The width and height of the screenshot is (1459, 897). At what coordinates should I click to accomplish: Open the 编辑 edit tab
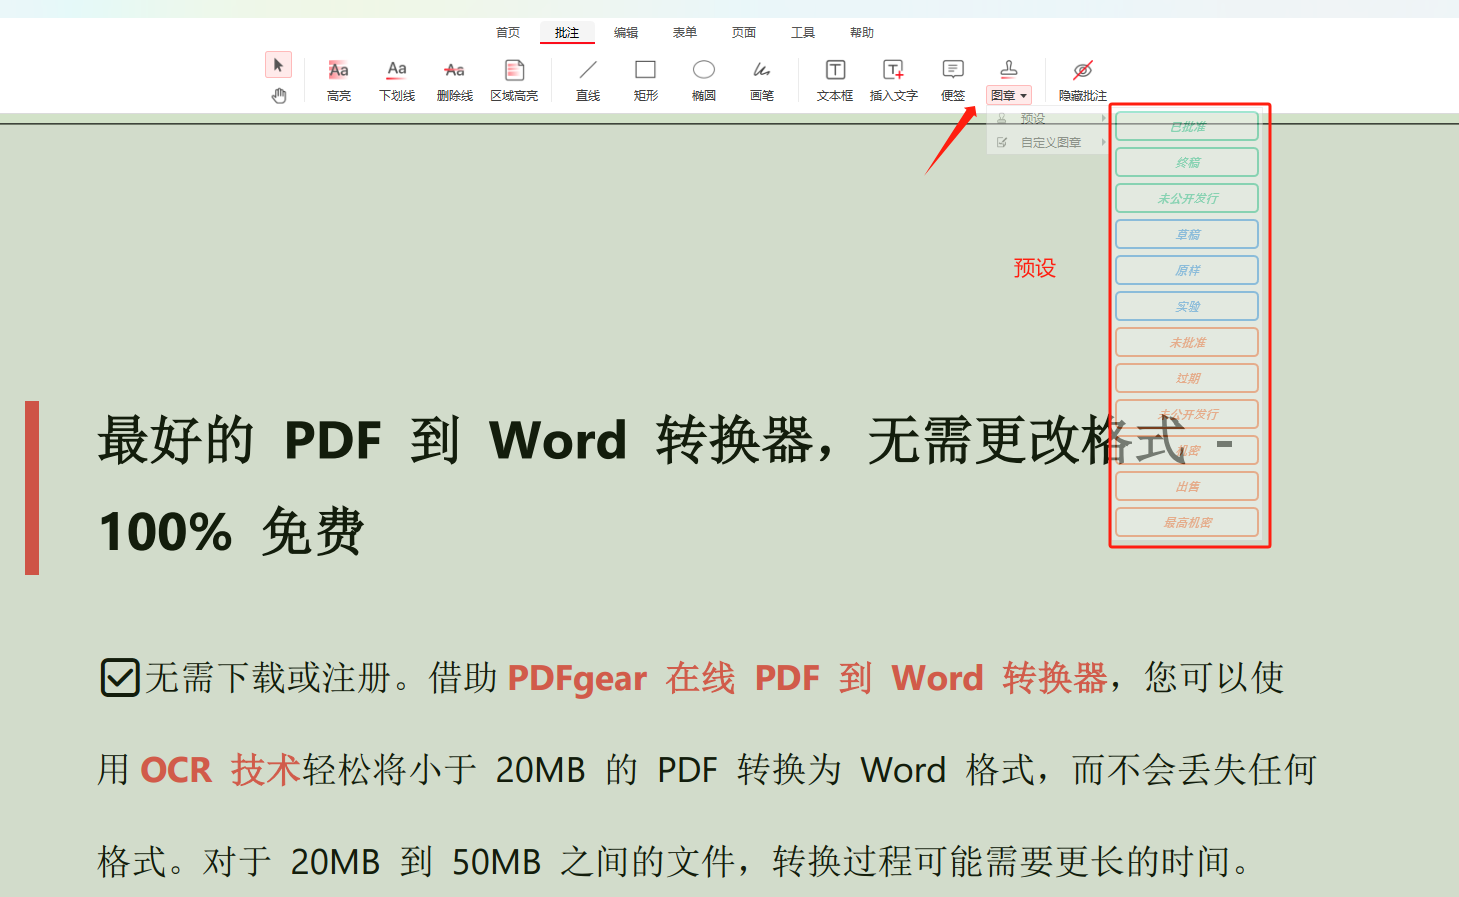point(626,33)
